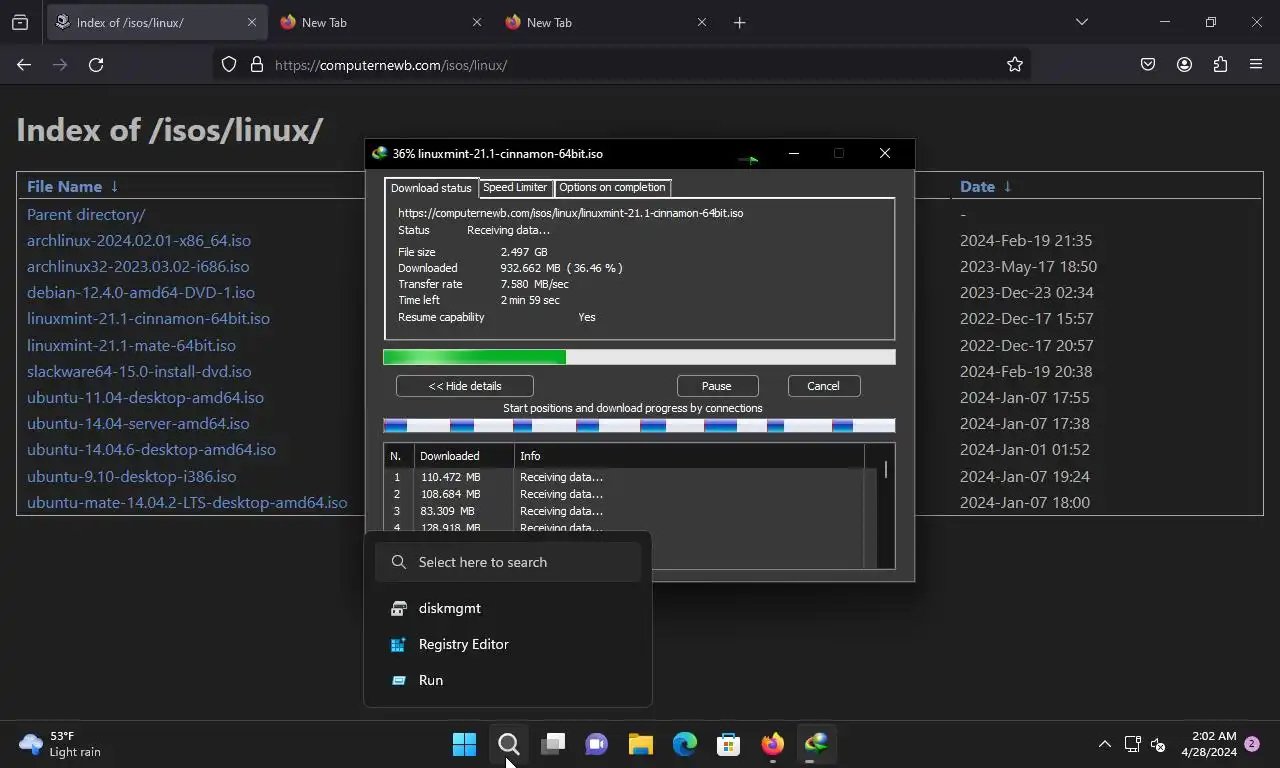Click the taskbar Search magnifier icon
1280x768 pixels.
[508, 744]
